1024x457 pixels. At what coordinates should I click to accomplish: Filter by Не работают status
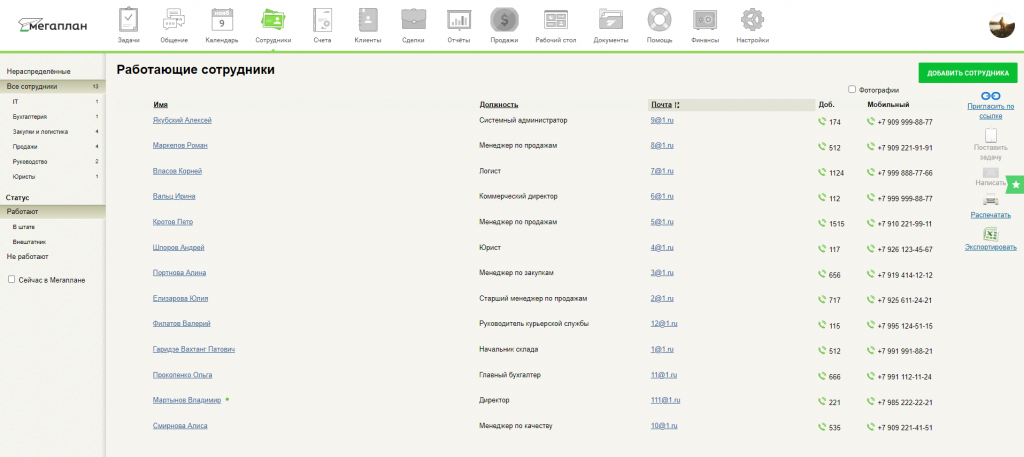coord(27,256)
